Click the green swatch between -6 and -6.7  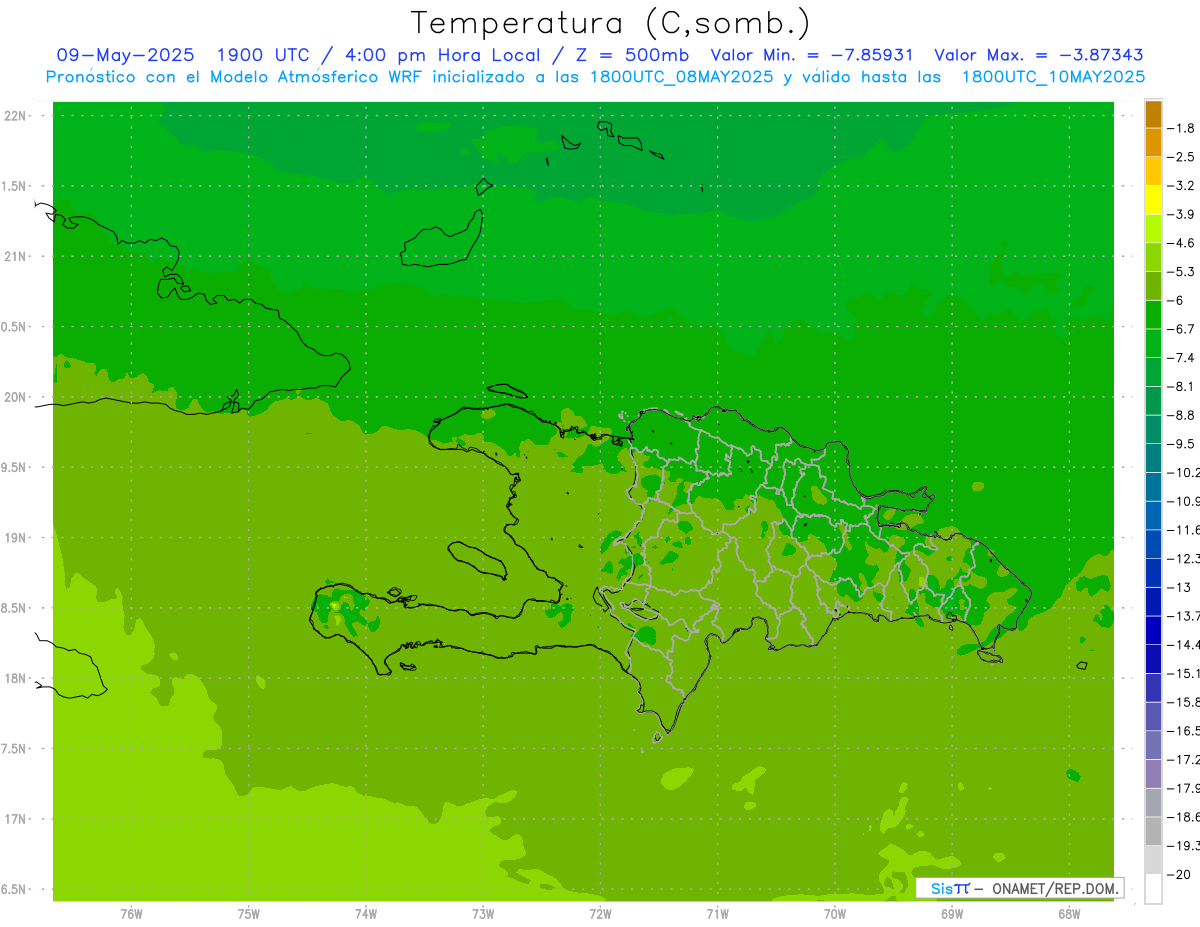[1153, 315]
